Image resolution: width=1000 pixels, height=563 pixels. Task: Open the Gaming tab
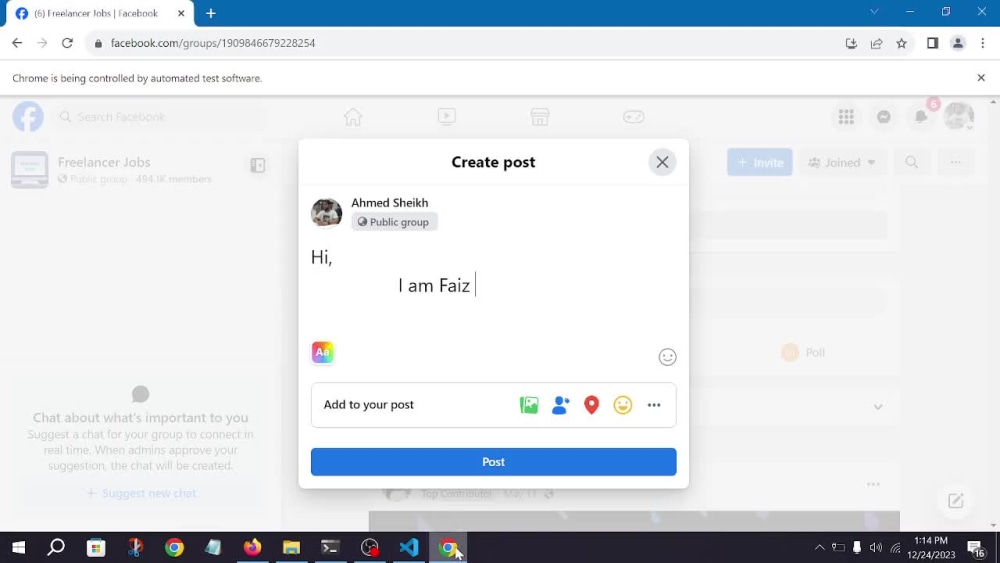[x=633, y=117]
